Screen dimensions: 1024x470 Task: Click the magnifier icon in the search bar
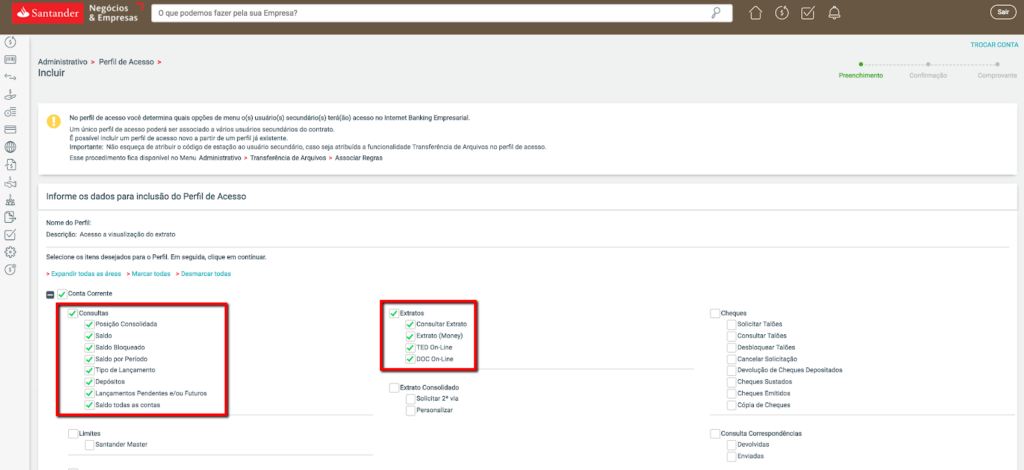click(715, 13)
